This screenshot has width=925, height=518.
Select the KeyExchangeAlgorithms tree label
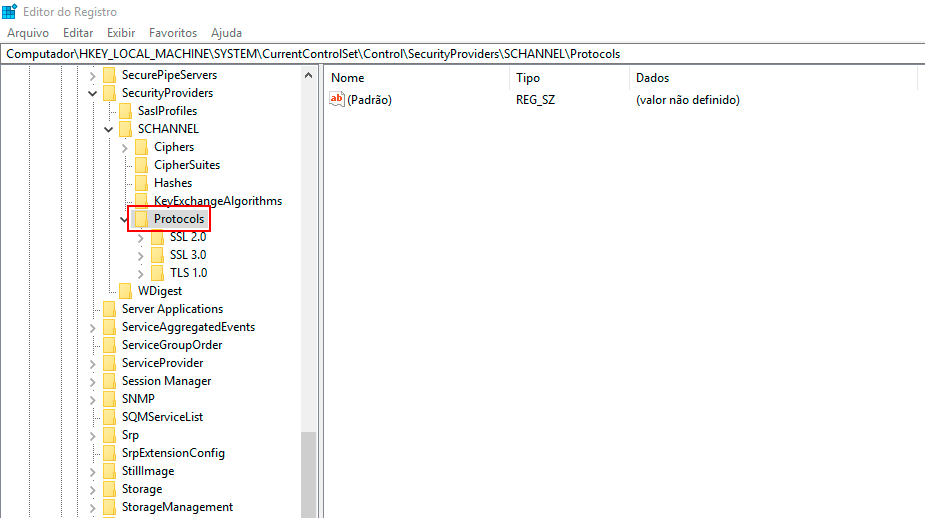218,201
